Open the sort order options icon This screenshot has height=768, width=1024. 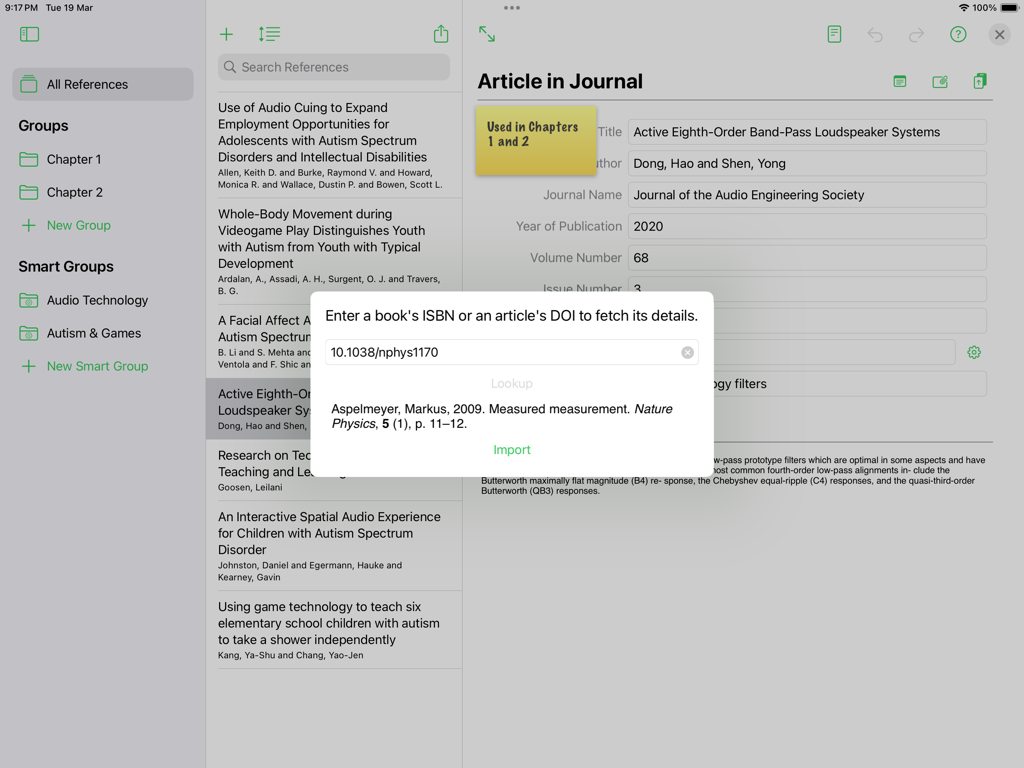point(268,33)
